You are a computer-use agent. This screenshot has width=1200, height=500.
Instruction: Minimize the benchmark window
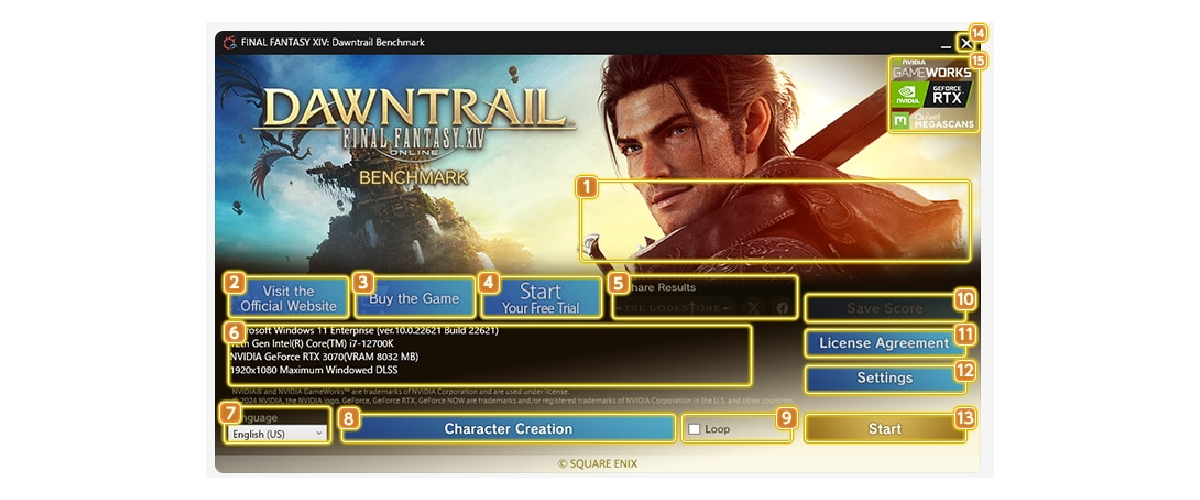[946, 44]
